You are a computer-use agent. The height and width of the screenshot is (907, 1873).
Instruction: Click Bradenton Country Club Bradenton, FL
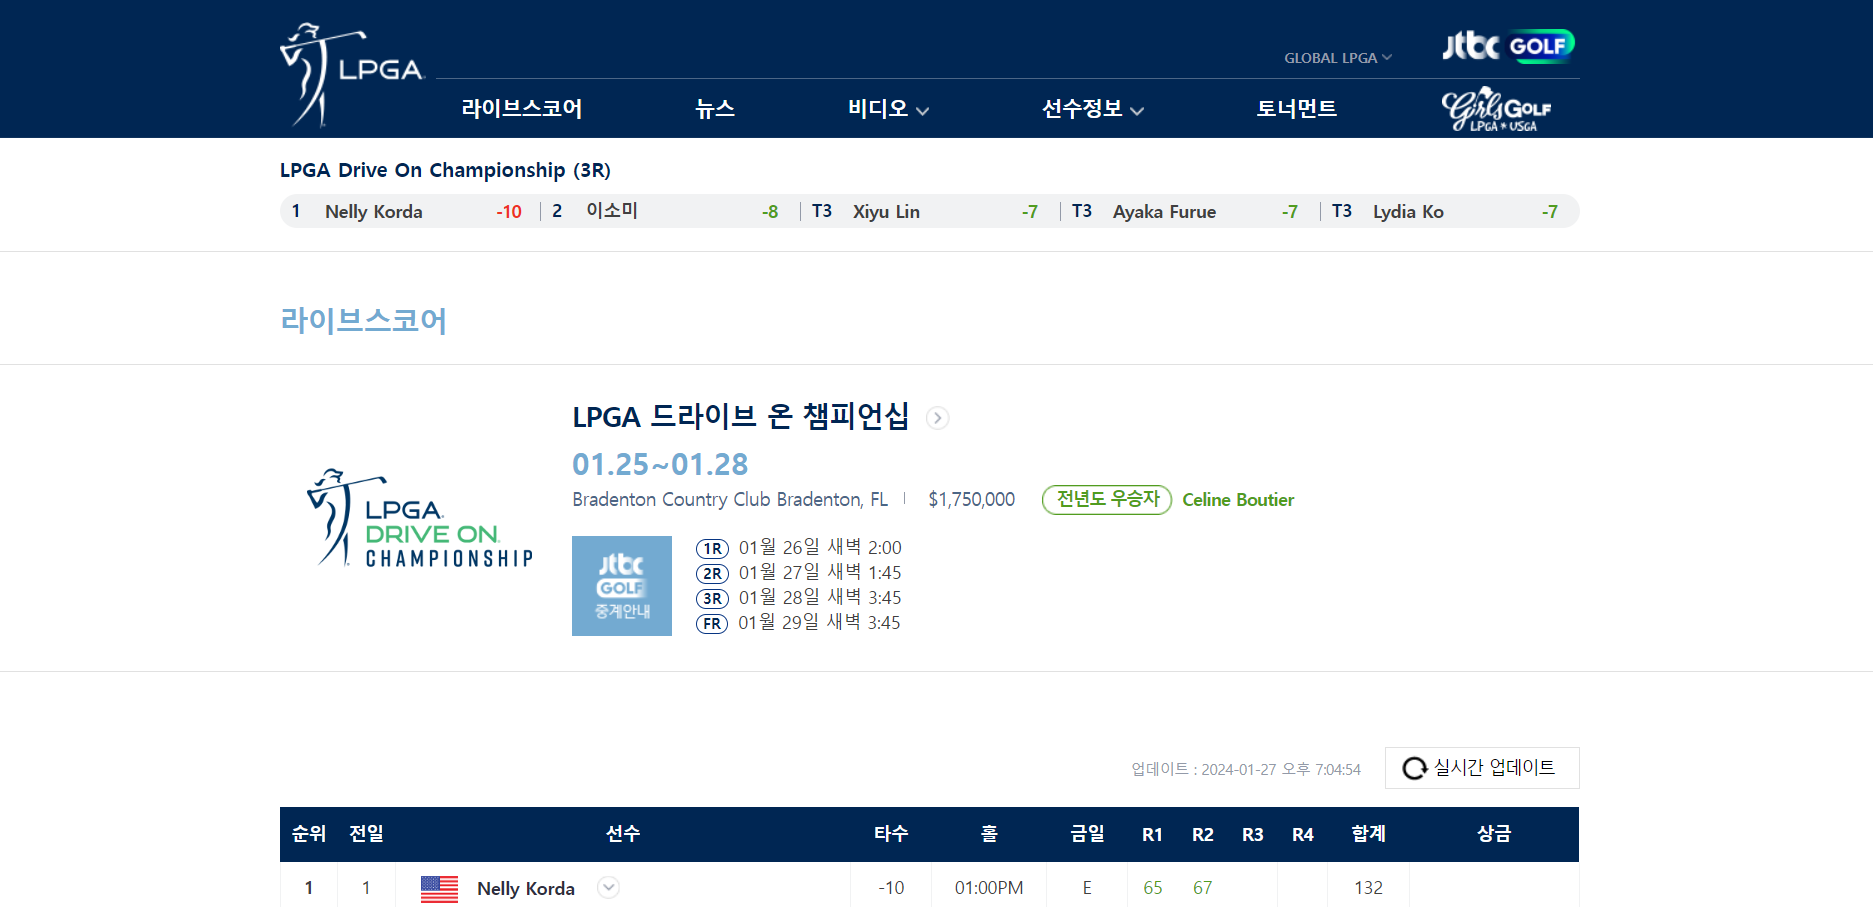coord(730,500)
